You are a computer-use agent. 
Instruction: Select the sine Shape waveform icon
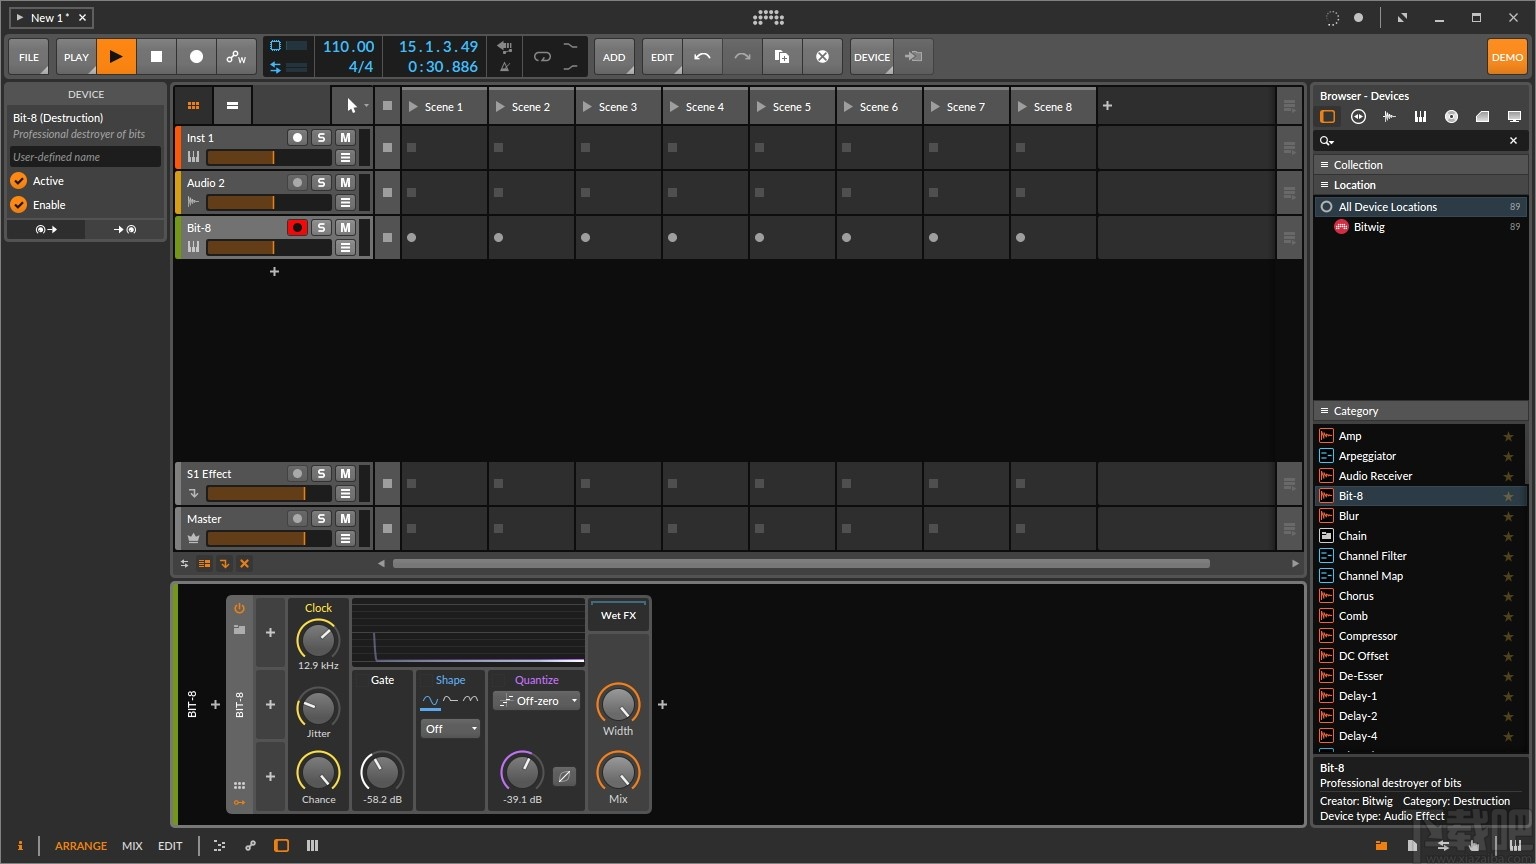[430, 701]
